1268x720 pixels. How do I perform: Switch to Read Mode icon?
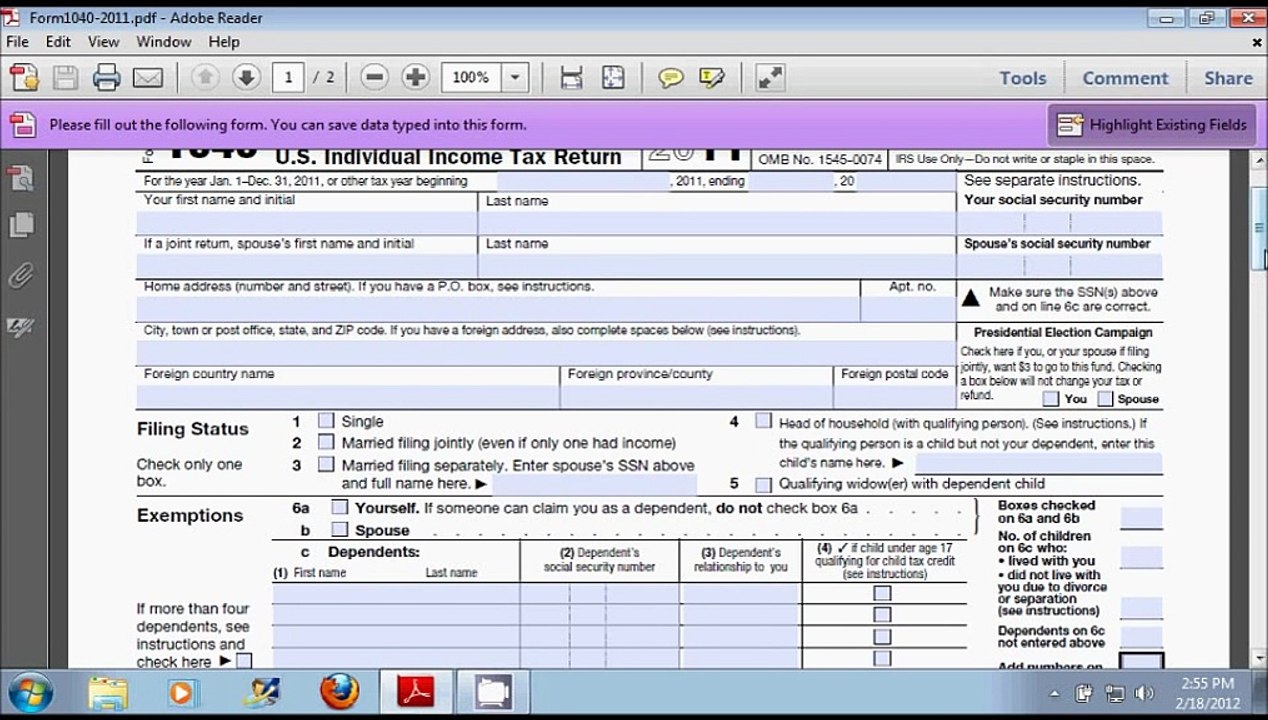769,77
